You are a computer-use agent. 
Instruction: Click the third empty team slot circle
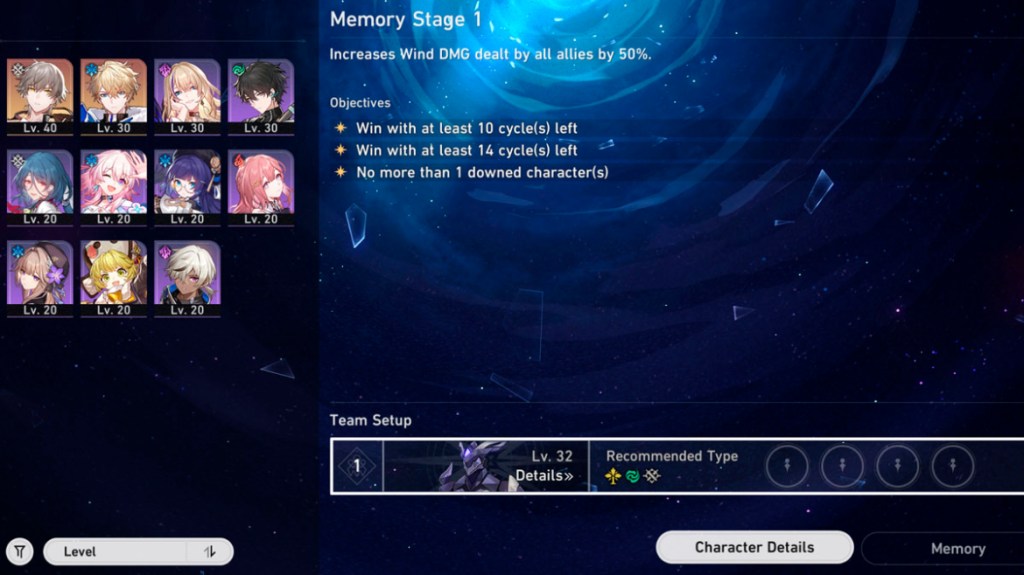point(897,466)
